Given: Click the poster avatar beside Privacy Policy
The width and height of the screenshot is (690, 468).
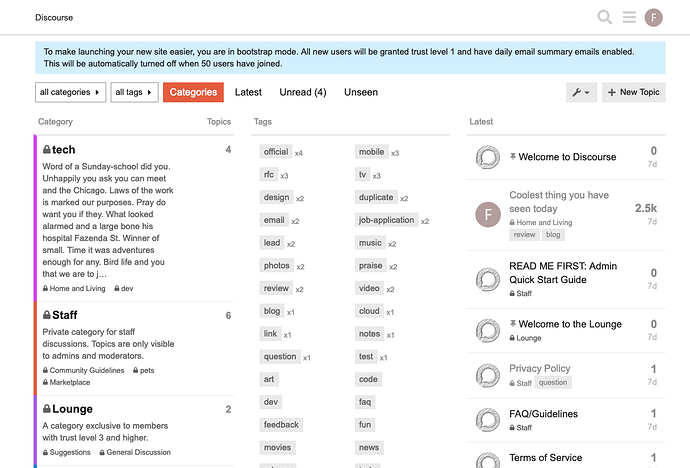Looking at the screenshot, I should point(488,376).
